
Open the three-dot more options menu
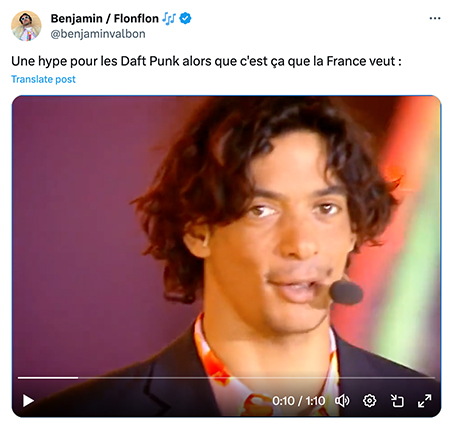435,18
